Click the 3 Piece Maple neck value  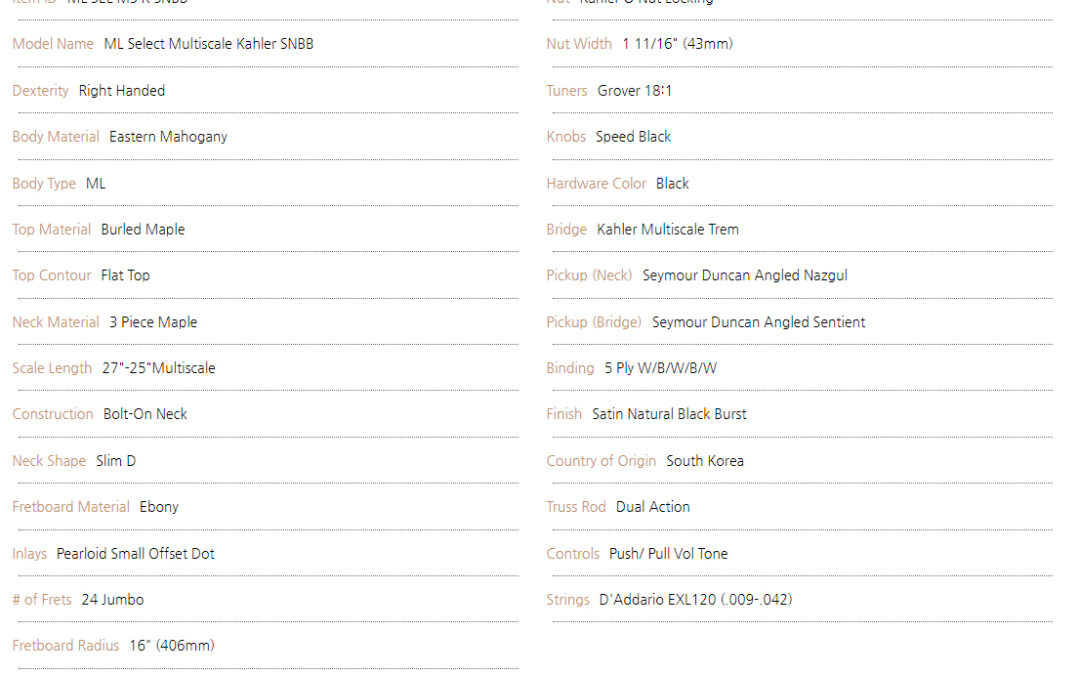(153, 322)
